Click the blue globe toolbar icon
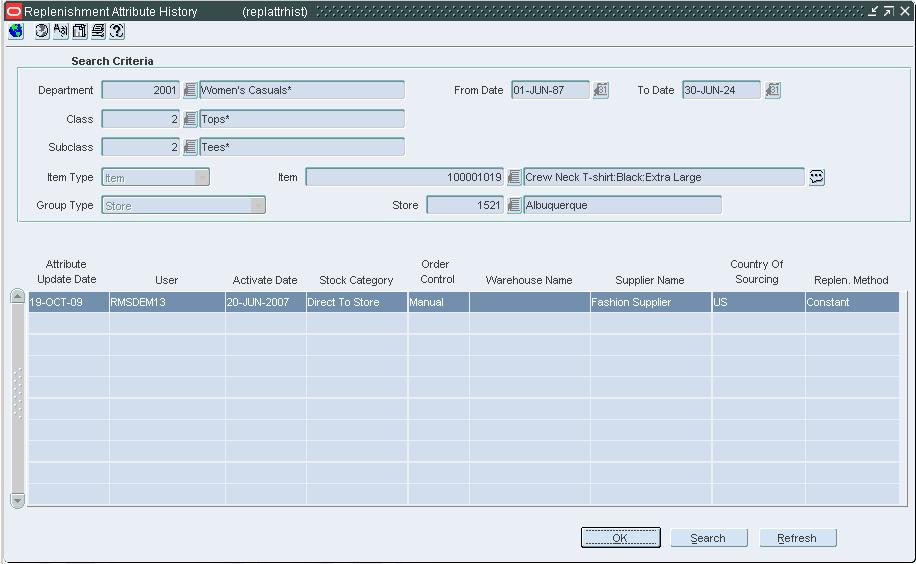Screen dimensions: 916x564 click(16, 31)
